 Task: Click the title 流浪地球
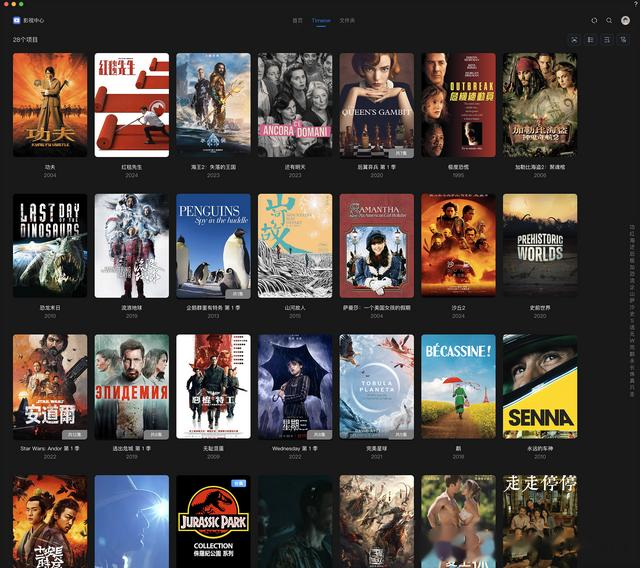tap(131, 308)
